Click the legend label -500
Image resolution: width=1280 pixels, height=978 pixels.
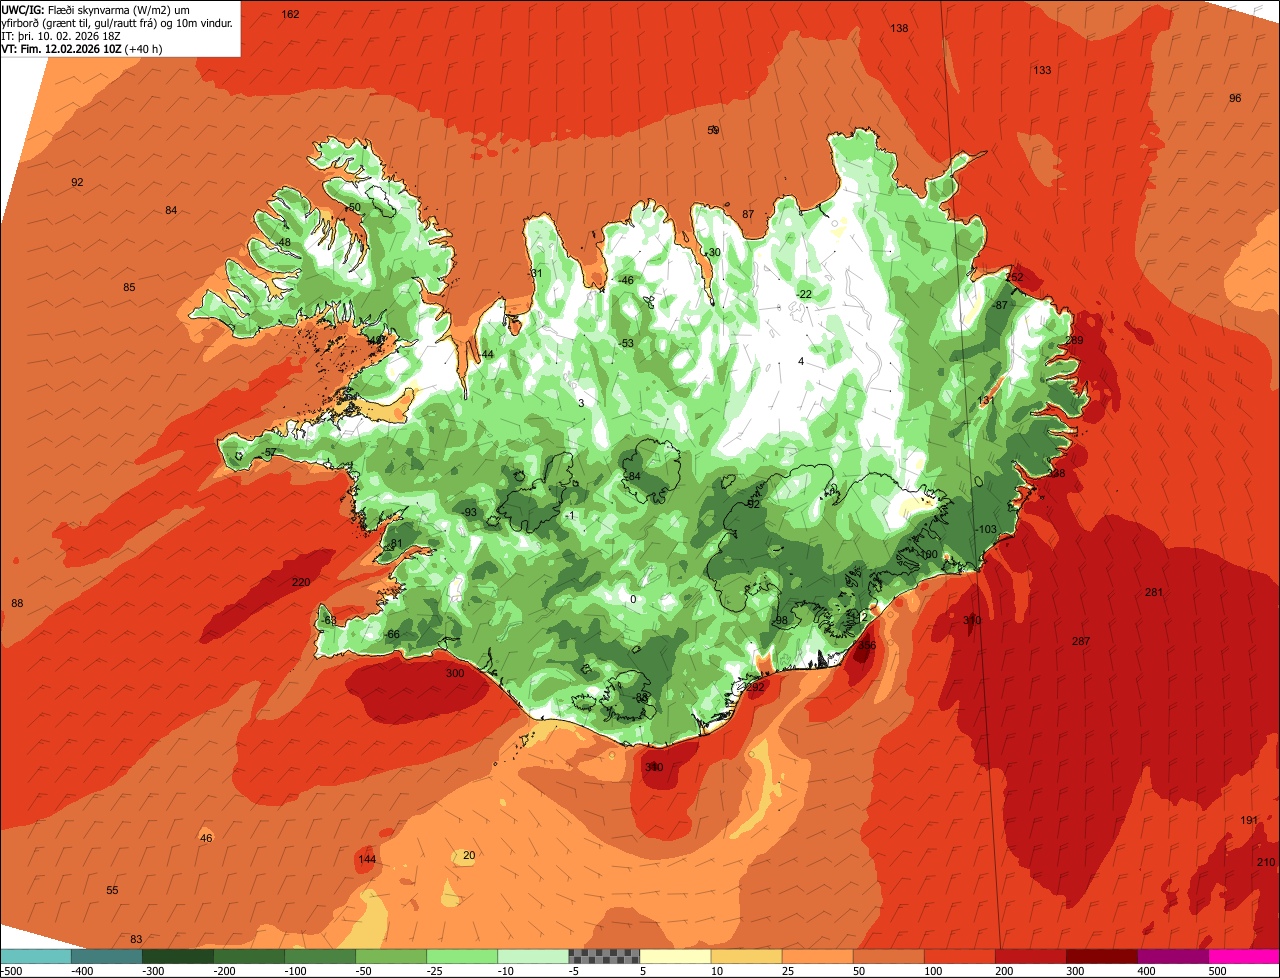point(12,971)
